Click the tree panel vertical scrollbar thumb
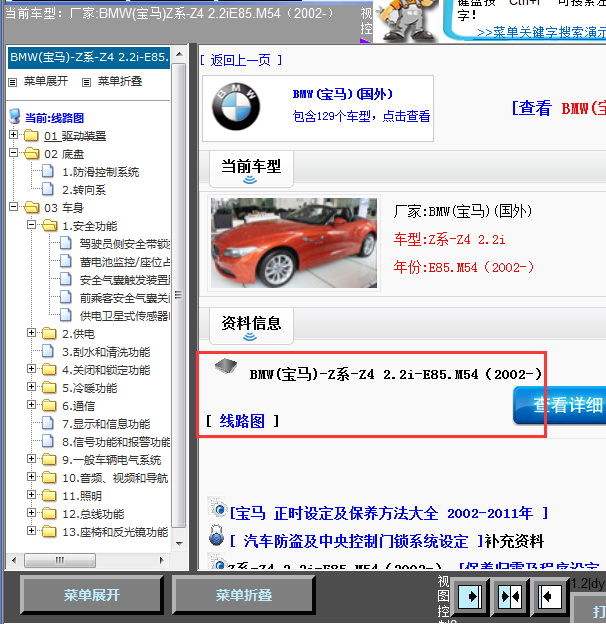Screen dimensions: 606x624 [179, 295]
